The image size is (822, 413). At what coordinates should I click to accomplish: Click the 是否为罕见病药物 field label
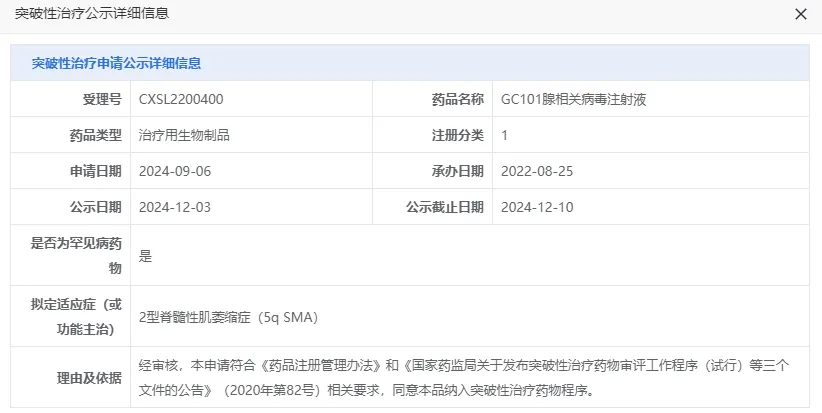78,255
